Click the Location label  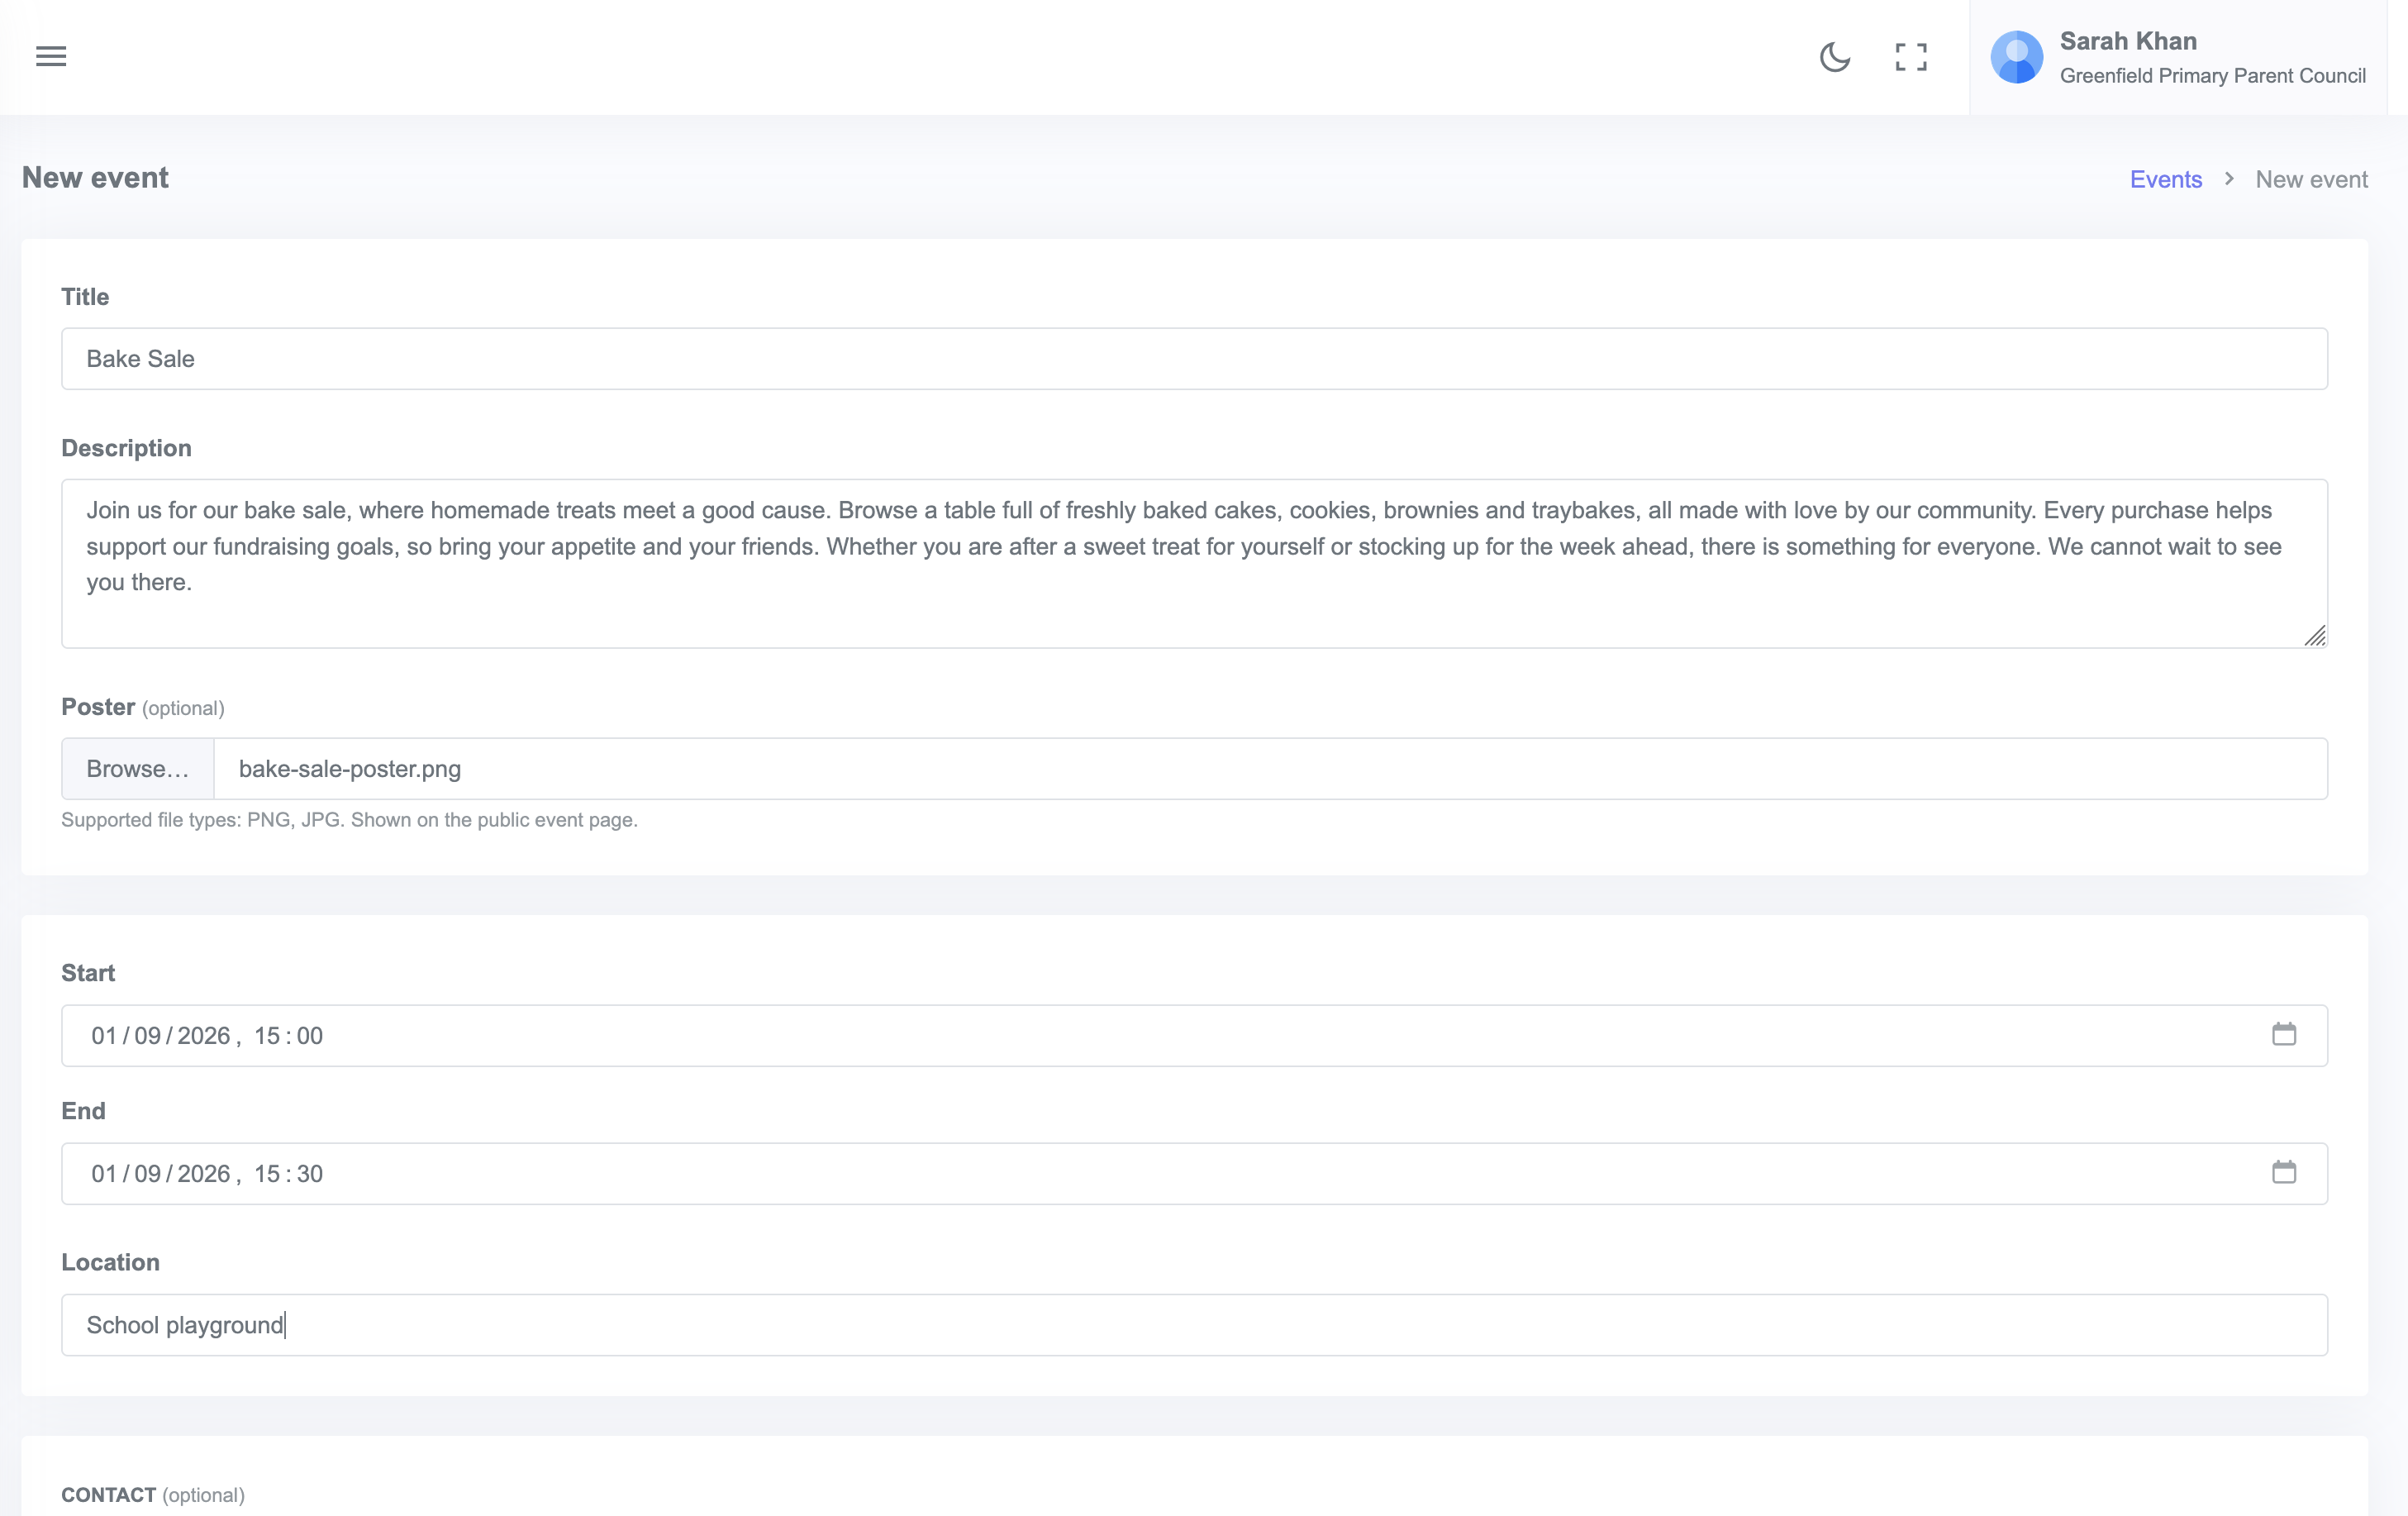110,1262
